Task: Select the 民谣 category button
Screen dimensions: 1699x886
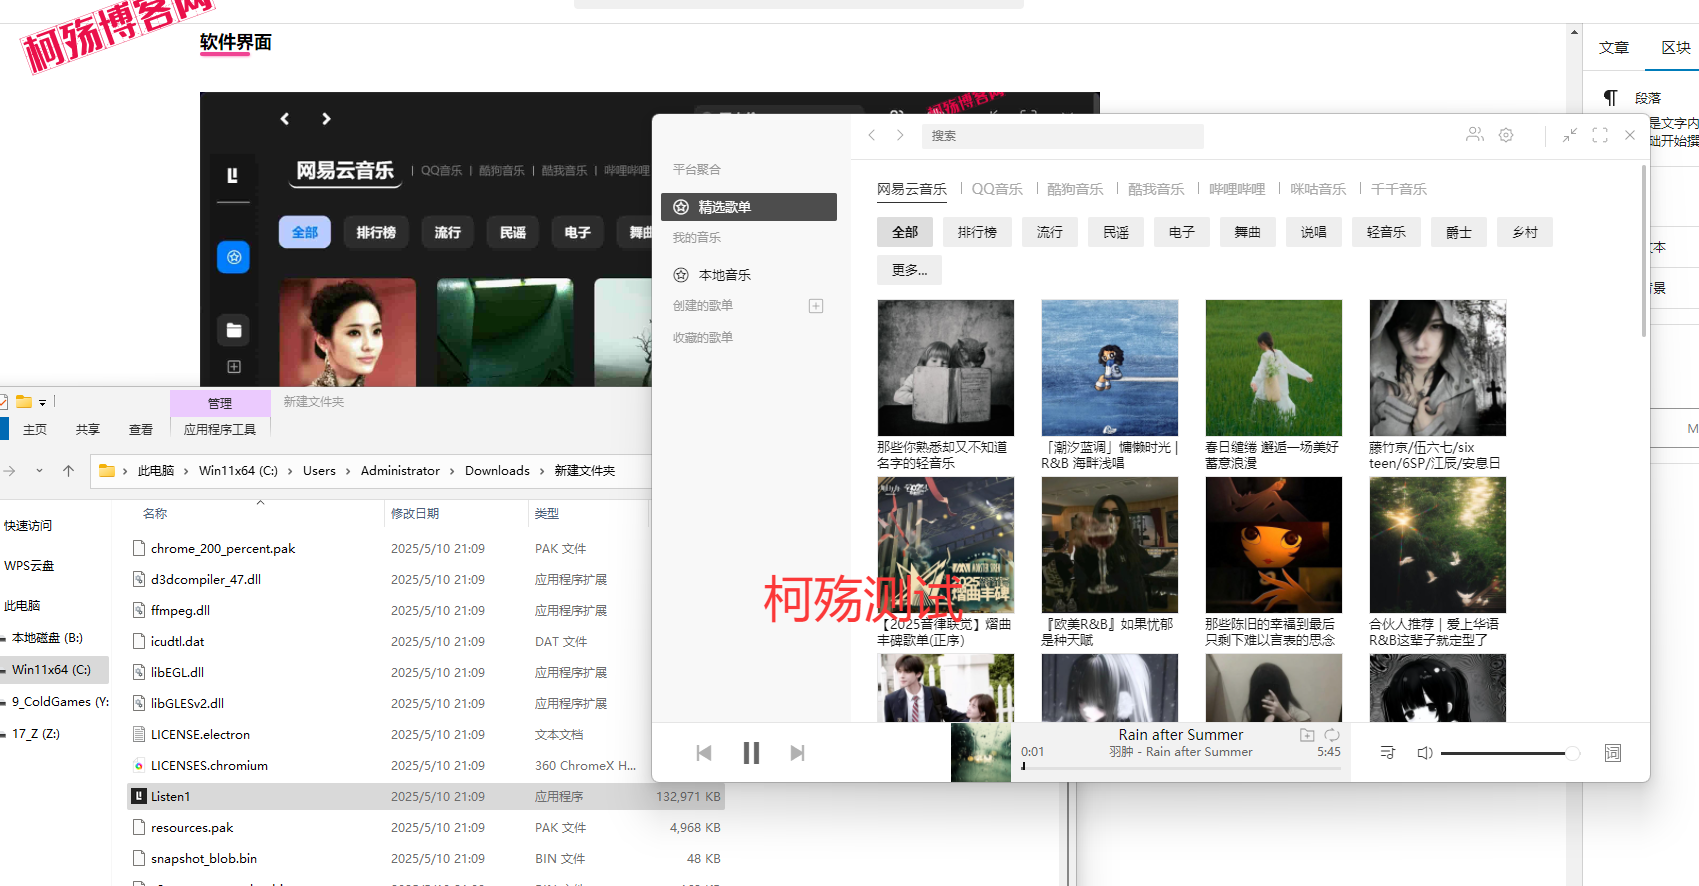Action: 1116,232
